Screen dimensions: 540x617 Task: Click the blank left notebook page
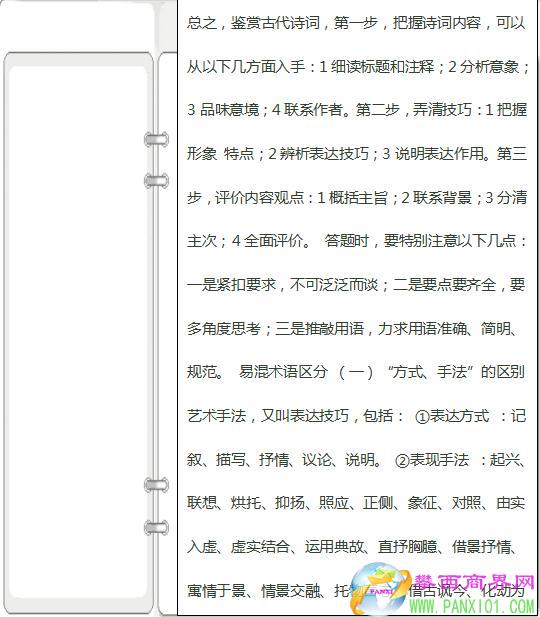[x=78, y=331]
